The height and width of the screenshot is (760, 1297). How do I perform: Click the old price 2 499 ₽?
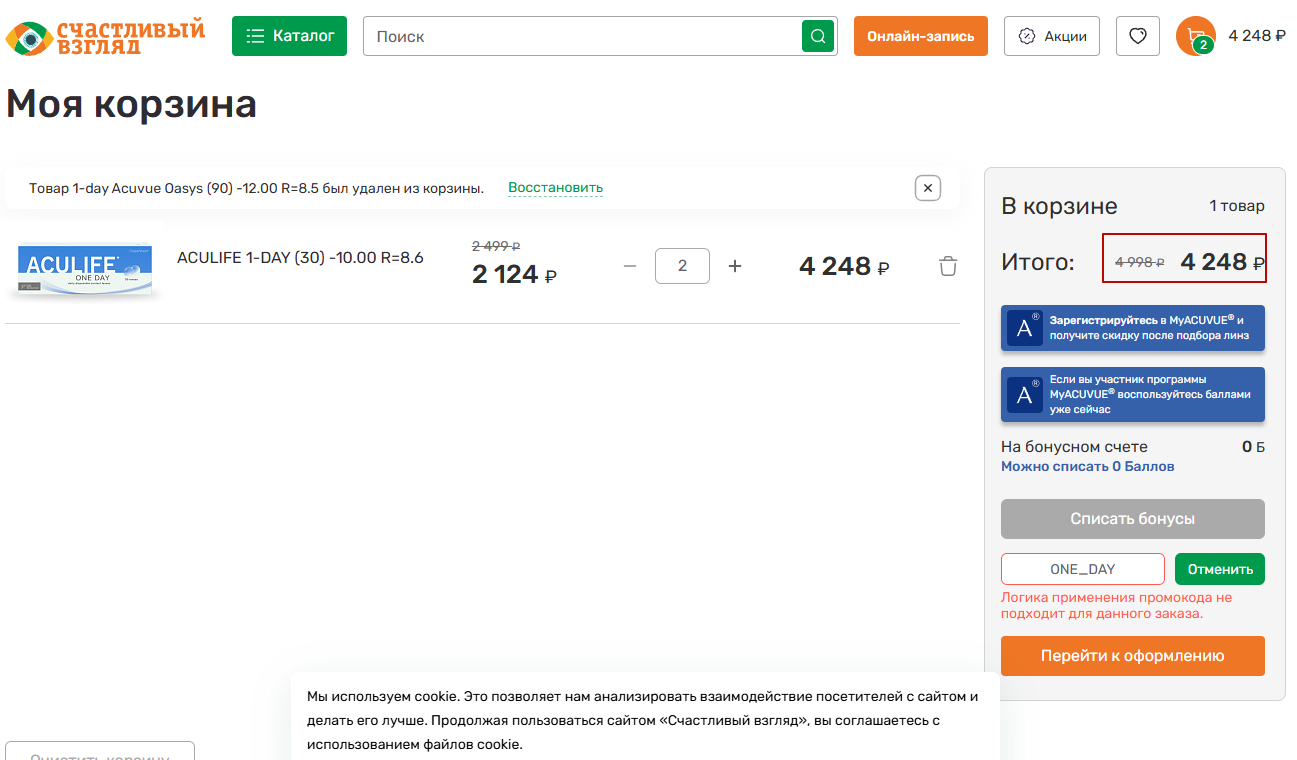tap(496, 246)
